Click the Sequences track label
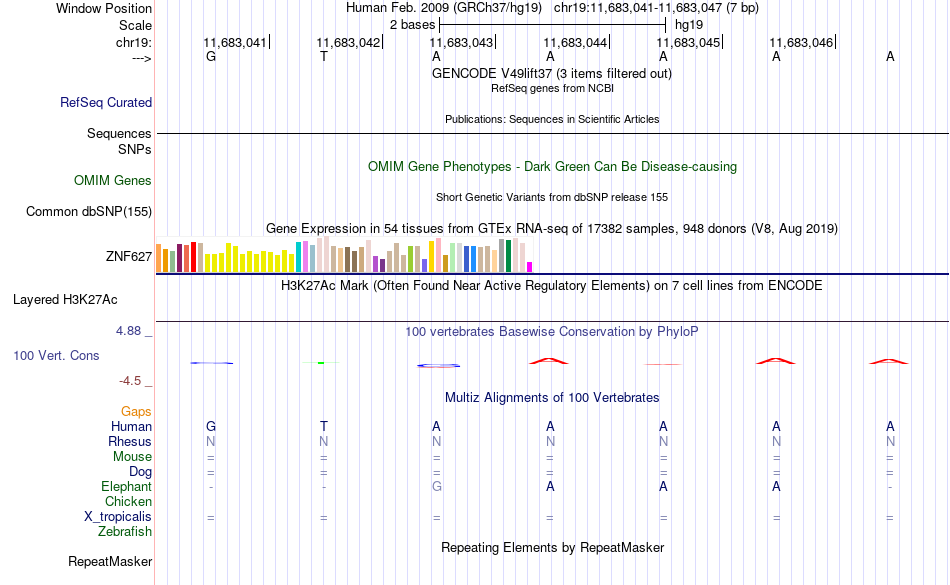950x585 pixels. pyautogui.click(x=119, y=133)
